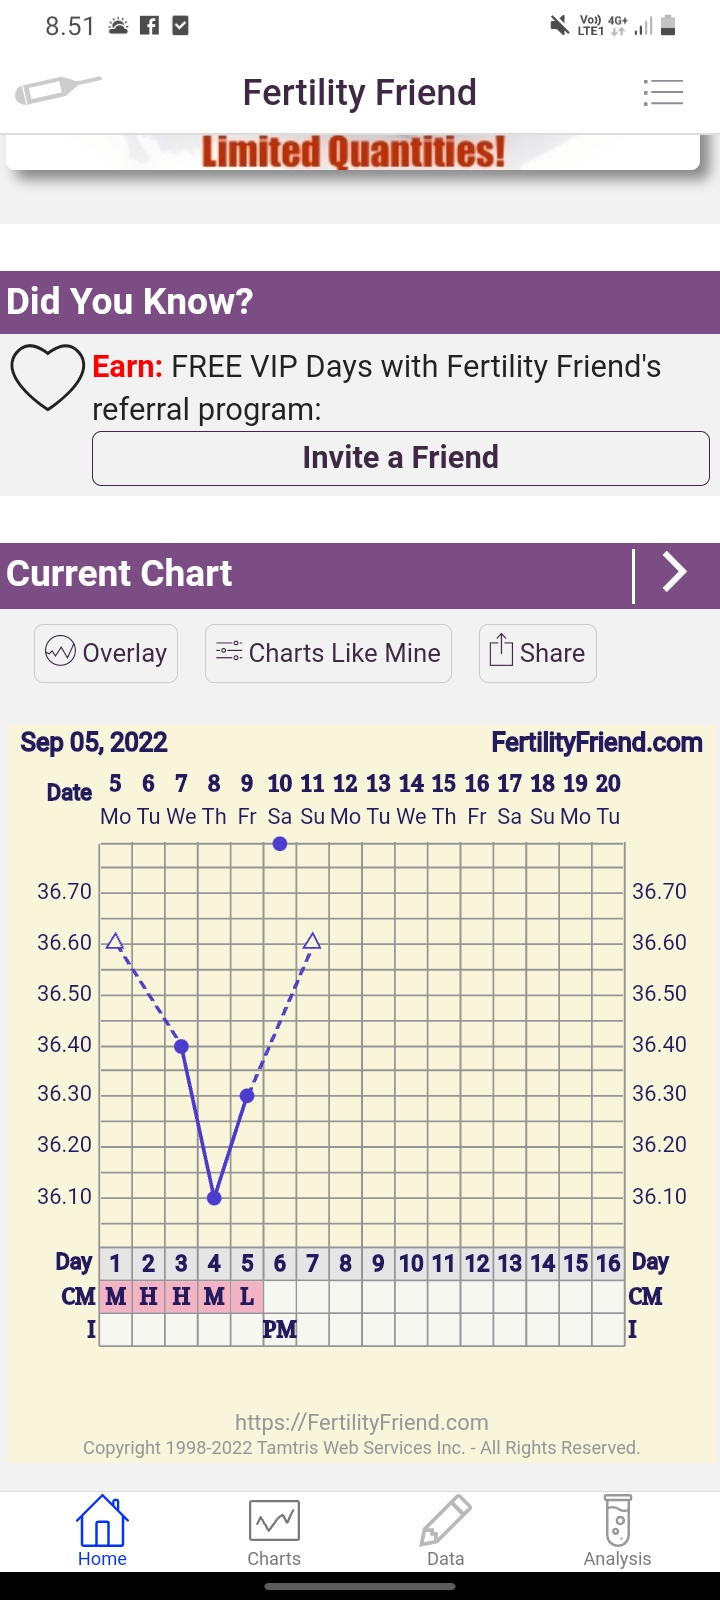720x1600 pixels.
Task: Open Charts Like Mine
Action: coord(328,653)
